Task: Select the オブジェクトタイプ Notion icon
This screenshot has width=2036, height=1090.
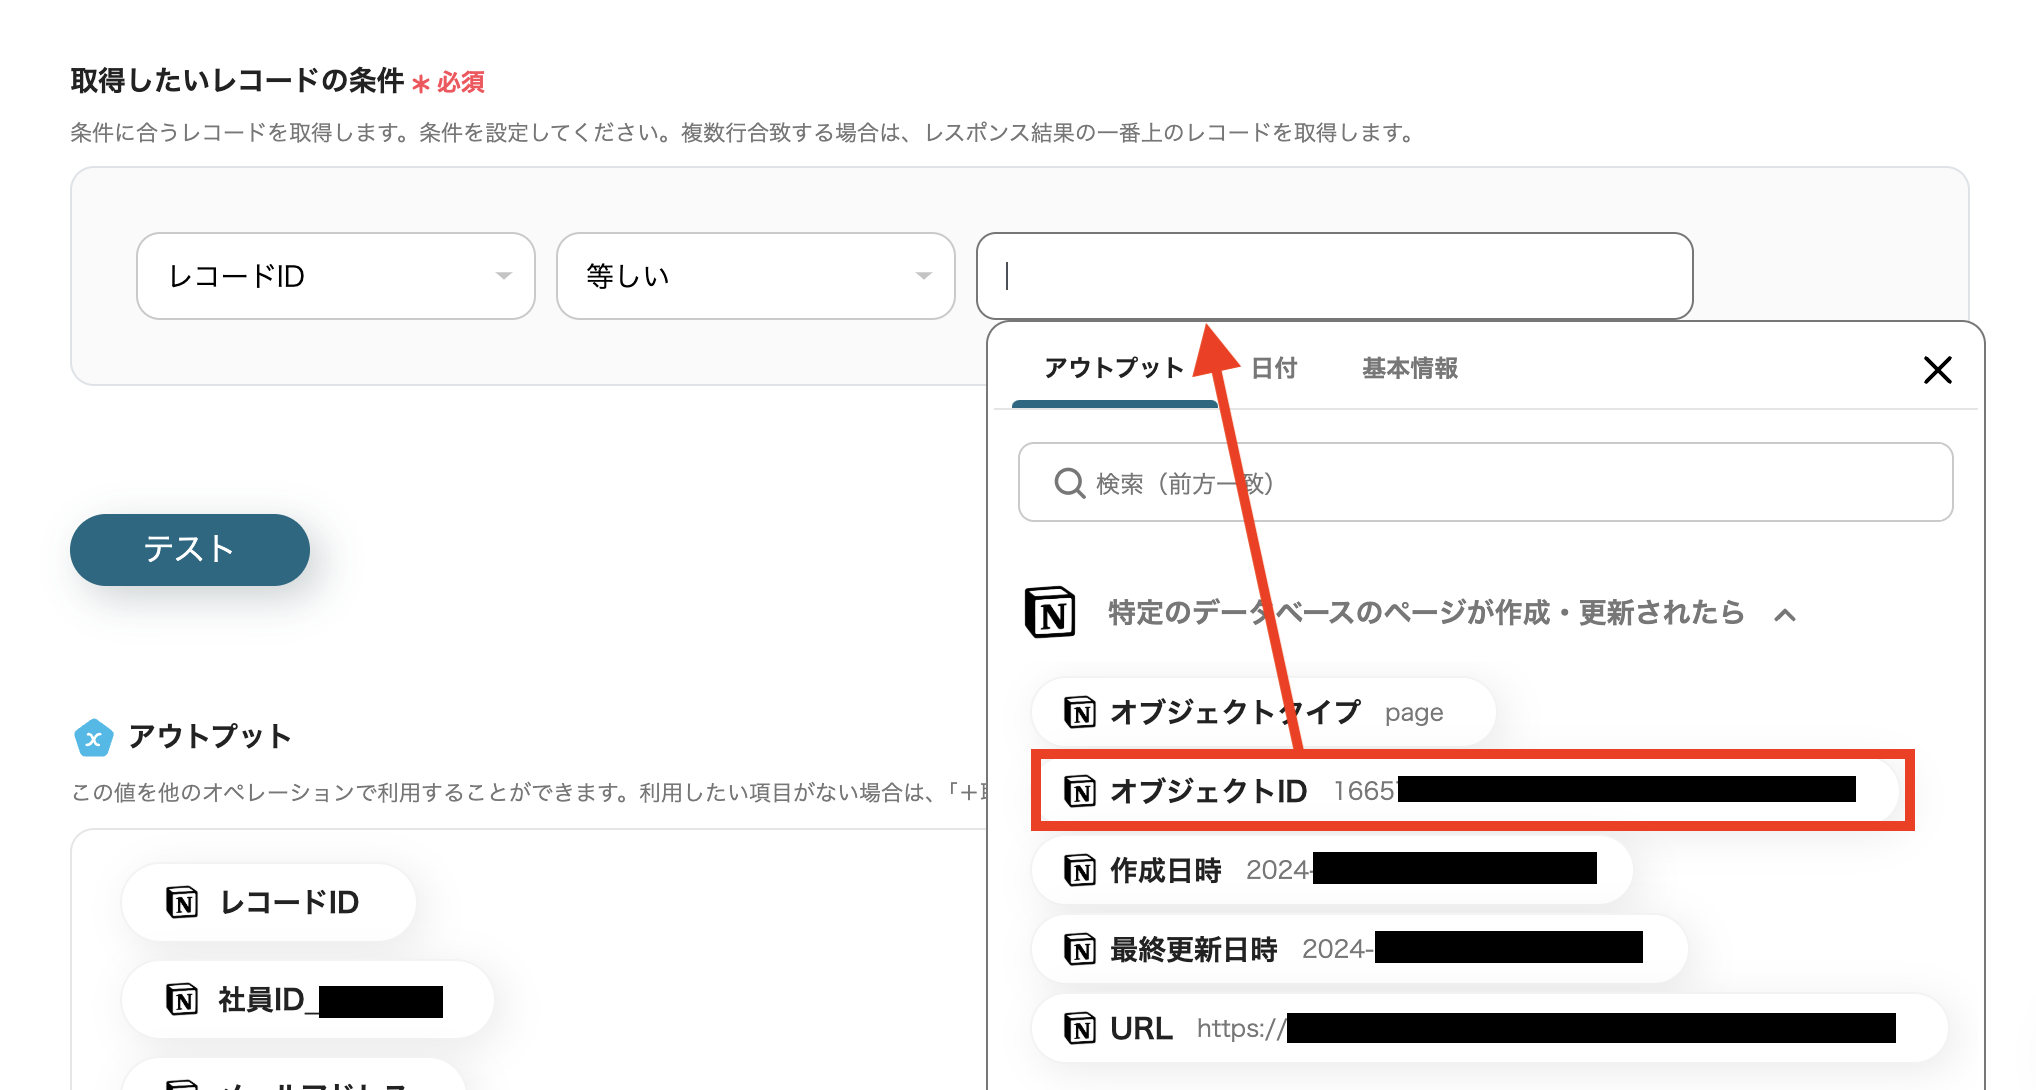Action: 1081,711
